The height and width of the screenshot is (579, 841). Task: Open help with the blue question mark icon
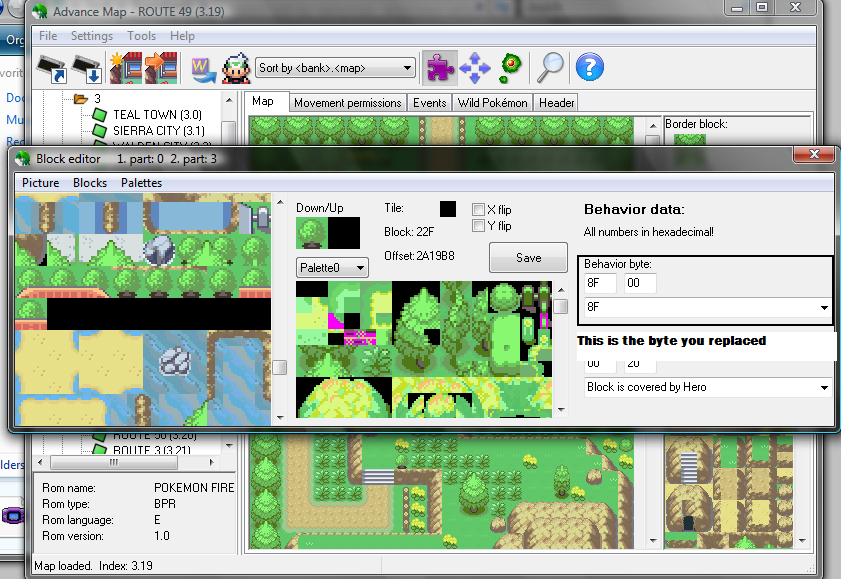[589, 68]
